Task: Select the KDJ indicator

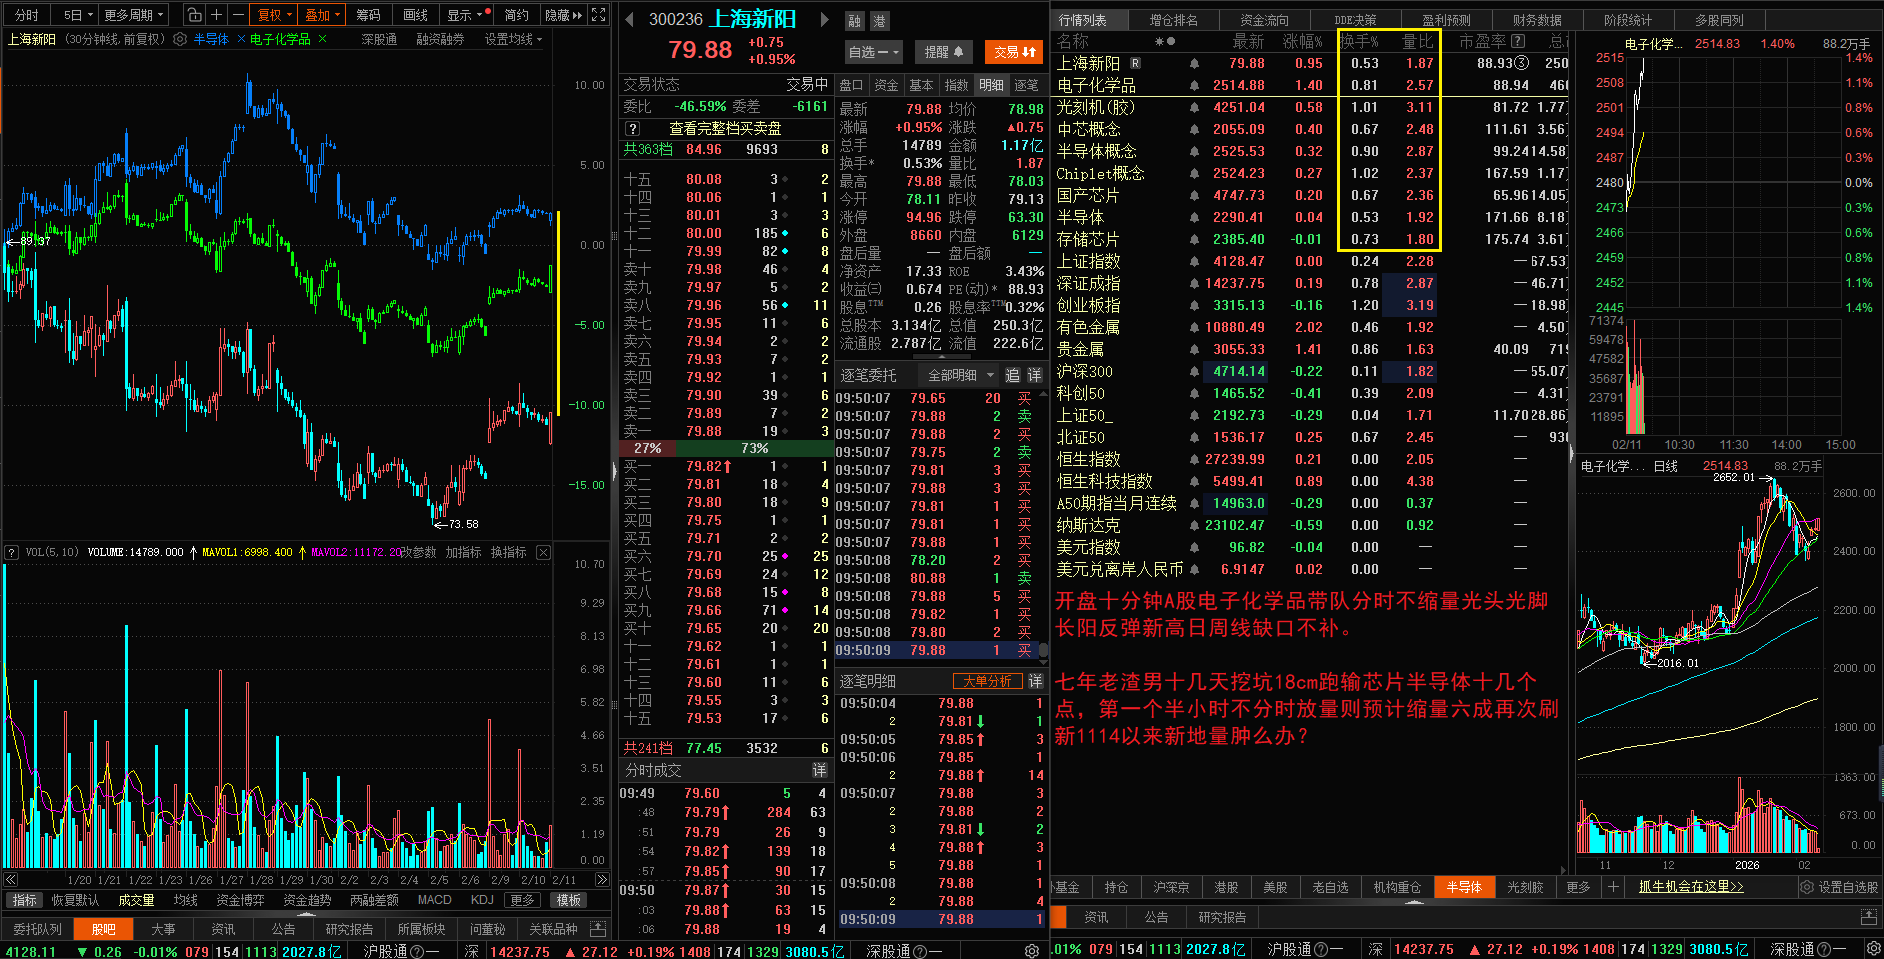Action: (482, 900)
